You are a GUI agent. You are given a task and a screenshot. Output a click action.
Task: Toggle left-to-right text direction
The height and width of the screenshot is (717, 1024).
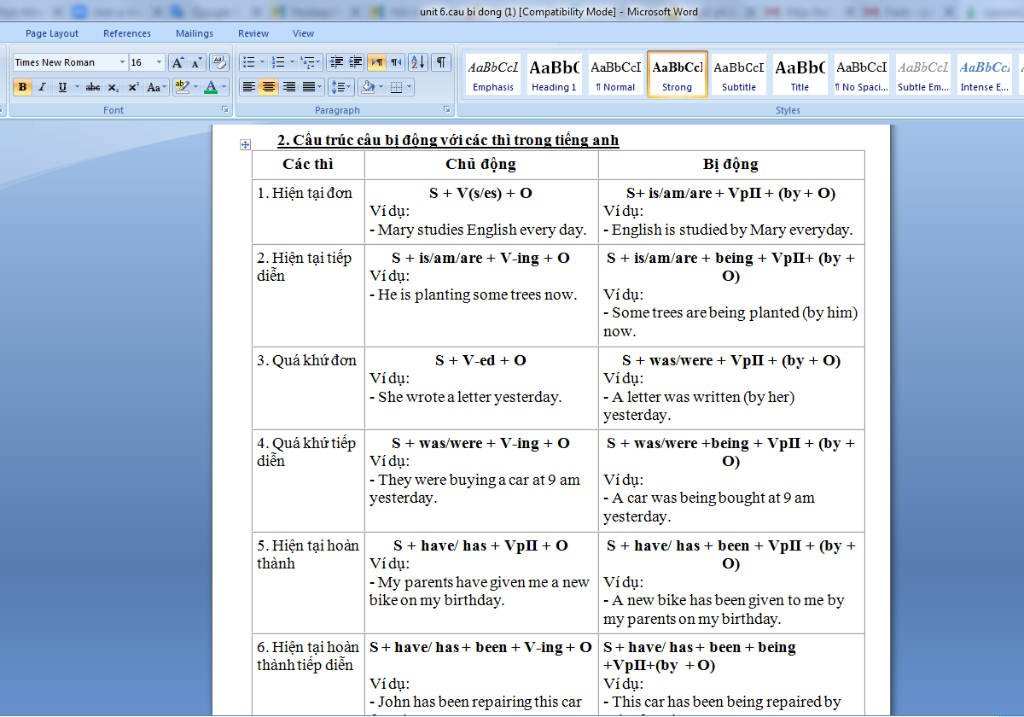pos(376,63)
